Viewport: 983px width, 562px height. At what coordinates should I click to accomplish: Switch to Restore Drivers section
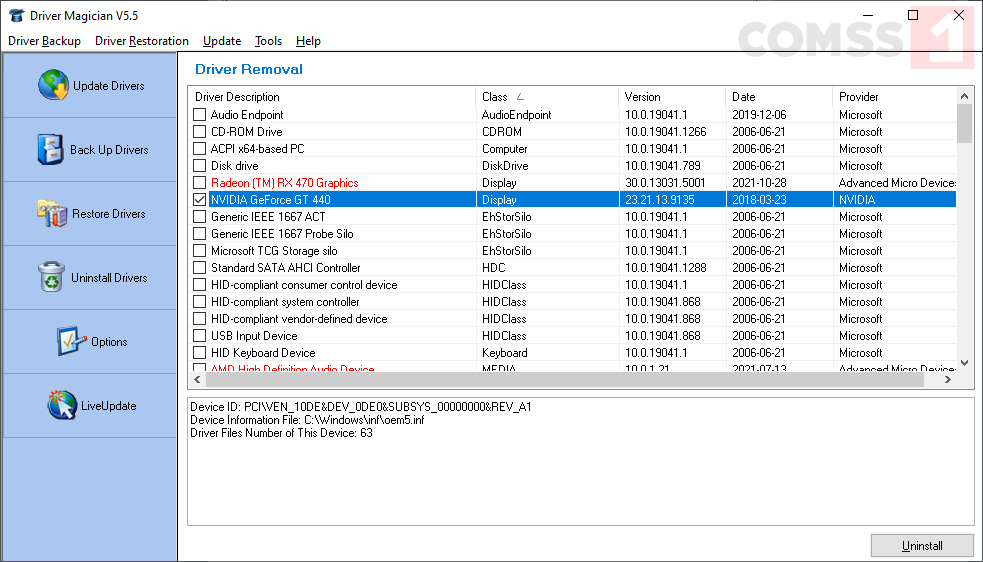pyautogui.click(x=90, y=214)
